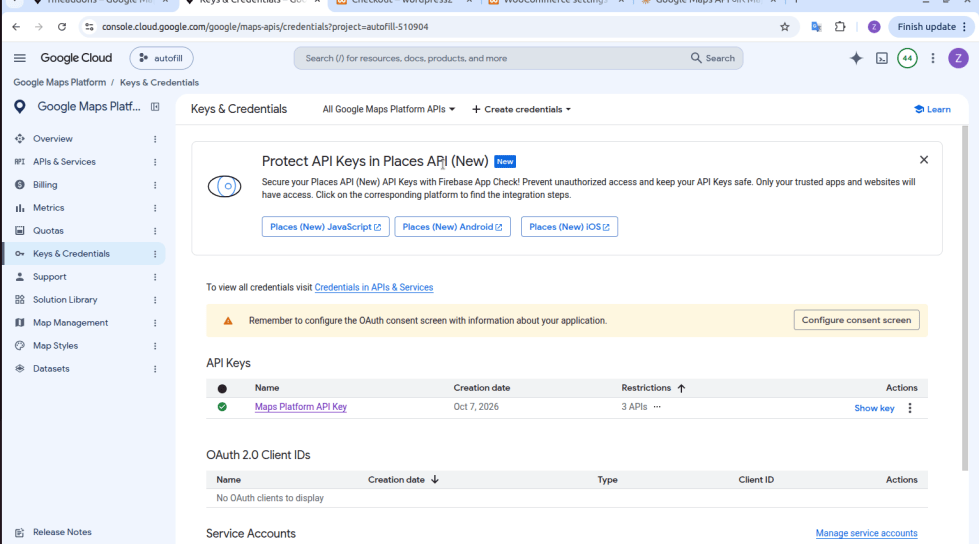Open Map Management three-dot menu

coord(155,323)
